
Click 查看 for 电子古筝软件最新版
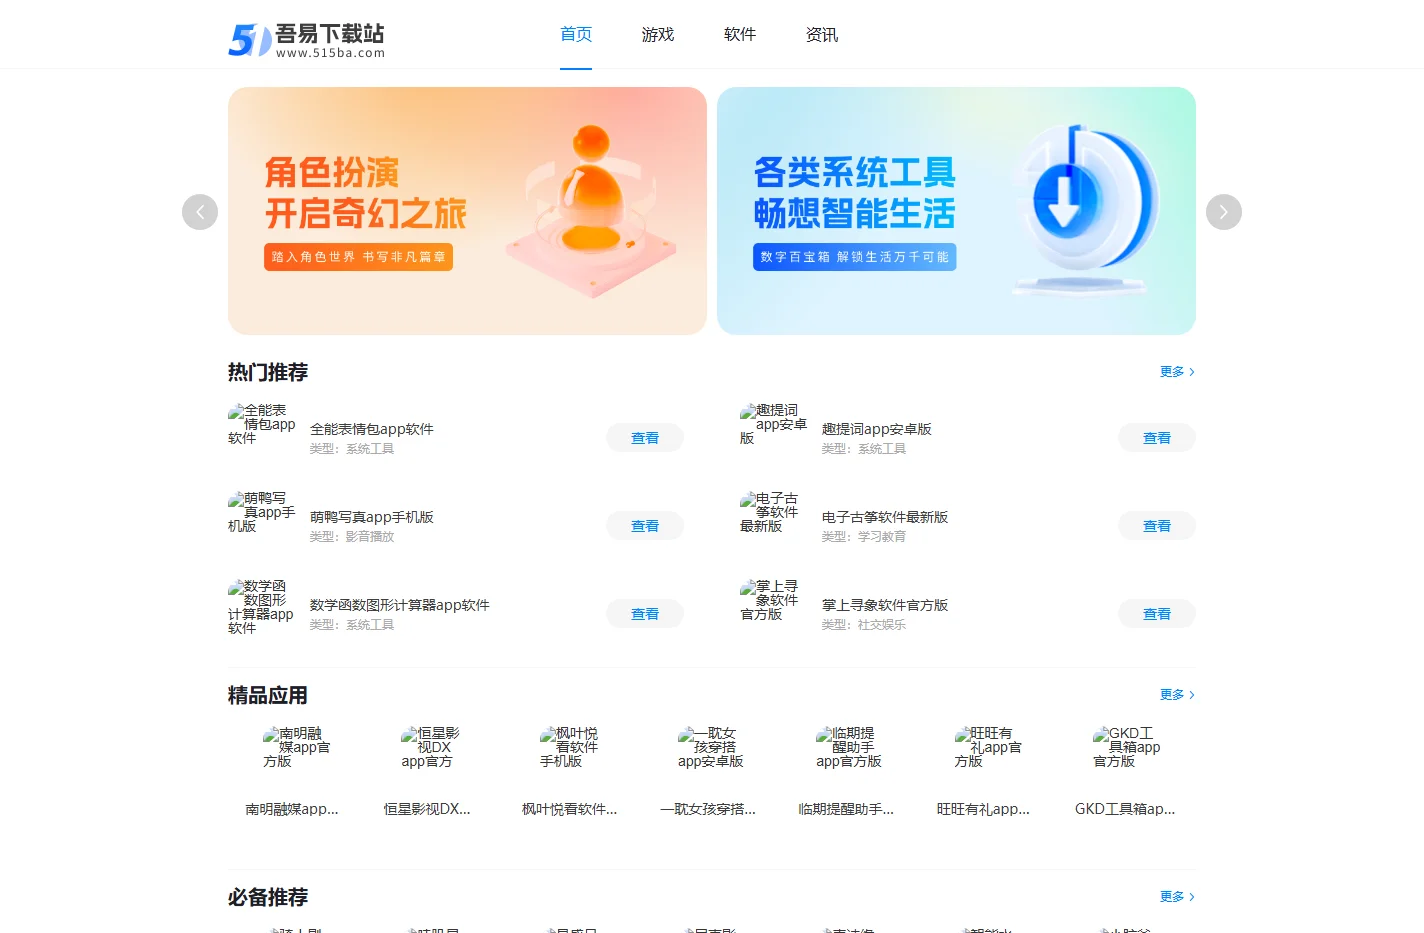point(1157,526)
